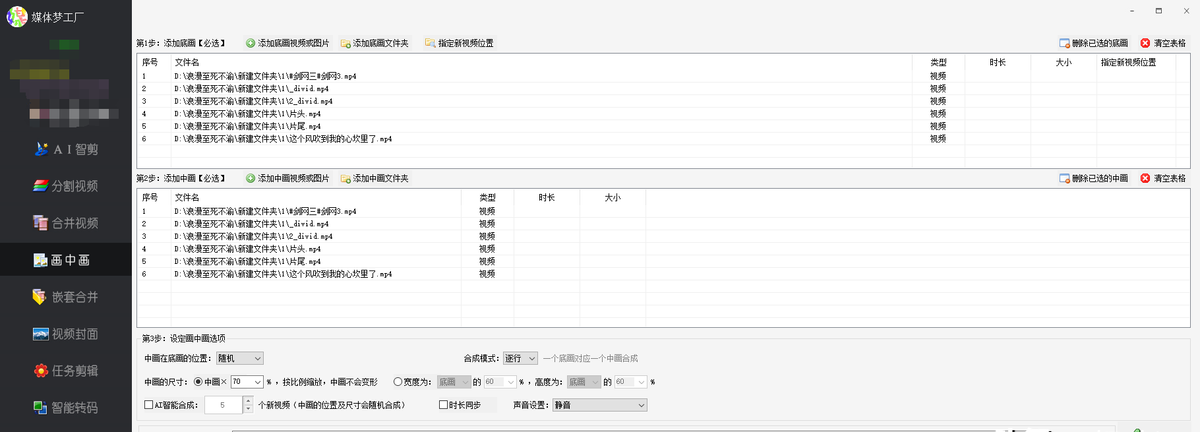Viewport: 1200px width, 432px height.
Task: Switch to 合并视频 in the sidebar
Action: (66, 222)
